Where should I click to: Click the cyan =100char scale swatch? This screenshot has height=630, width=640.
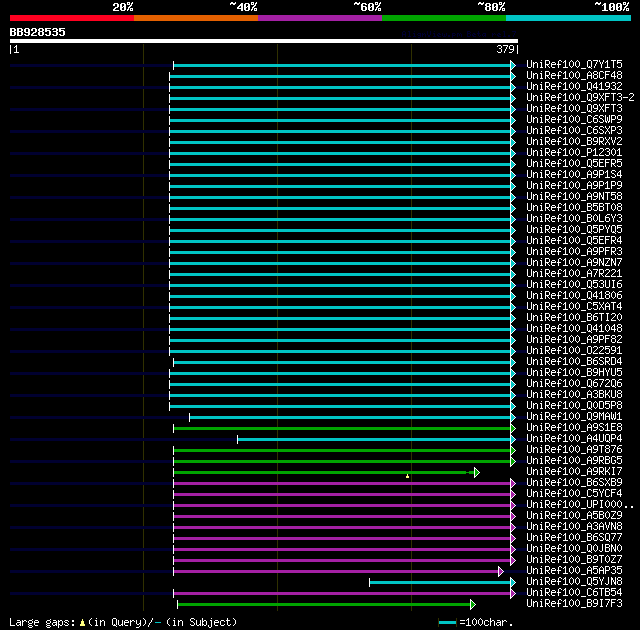pos(447,622)
